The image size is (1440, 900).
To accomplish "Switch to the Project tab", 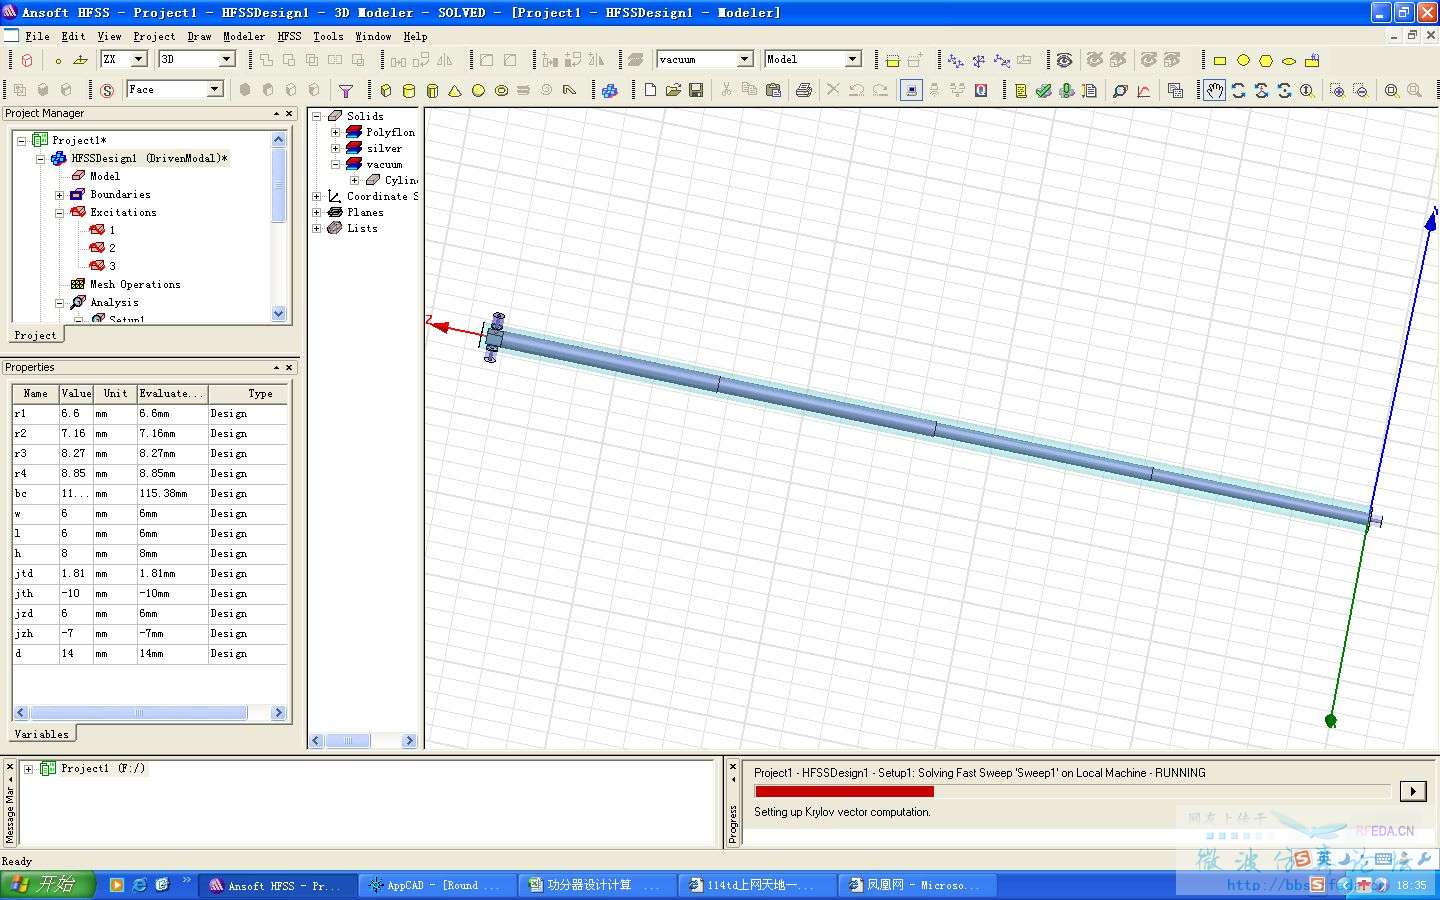I will (x=35, y=335).
